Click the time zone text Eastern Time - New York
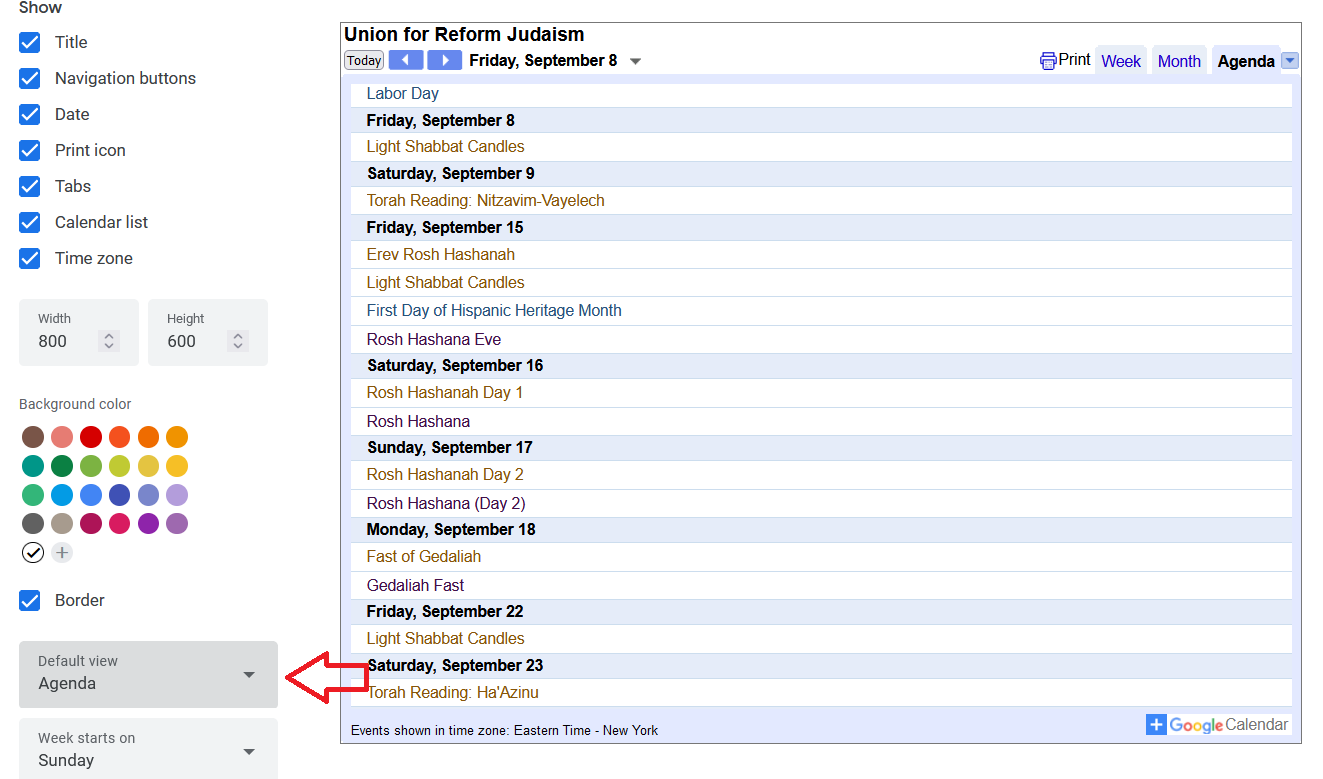 [x=586, y=730]
